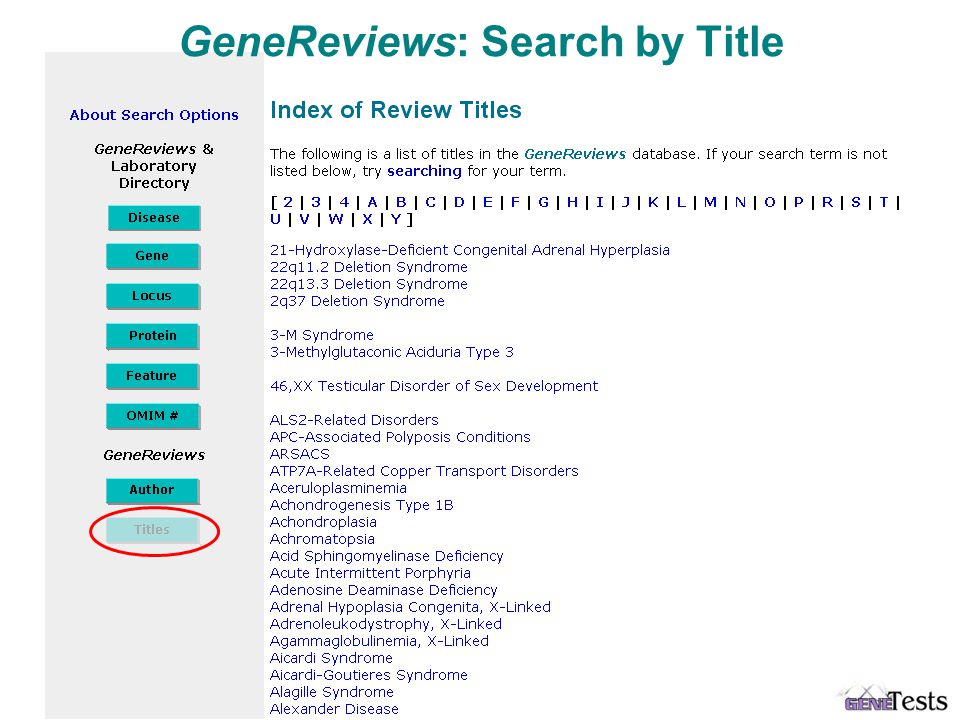Open the Author search button
The image size is (960, 720).
152,490
